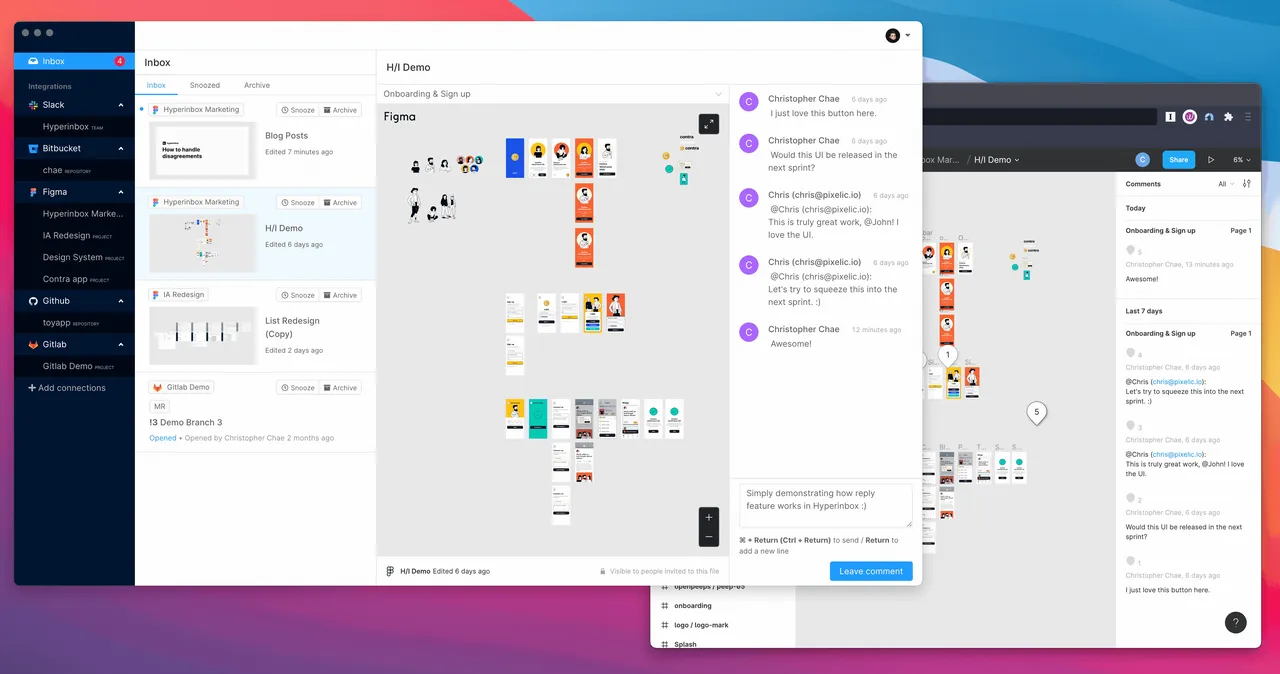Start the Figma prototype Present play button

1211,160
